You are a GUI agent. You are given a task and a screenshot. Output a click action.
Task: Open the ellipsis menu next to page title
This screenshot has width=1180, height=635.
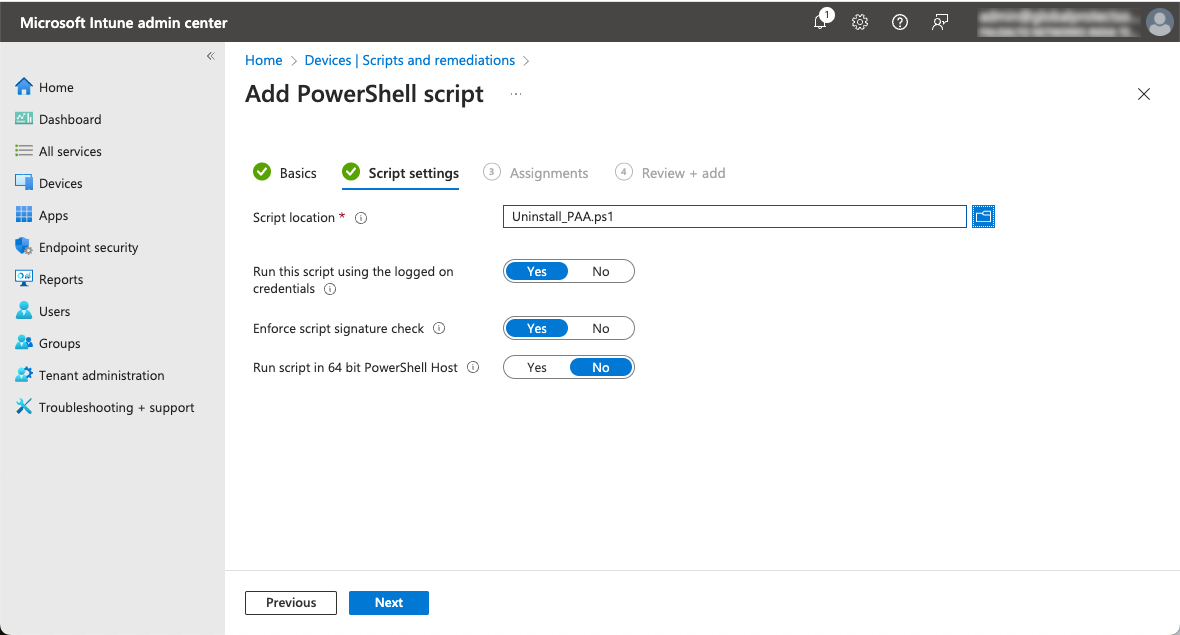click(516, 94)
